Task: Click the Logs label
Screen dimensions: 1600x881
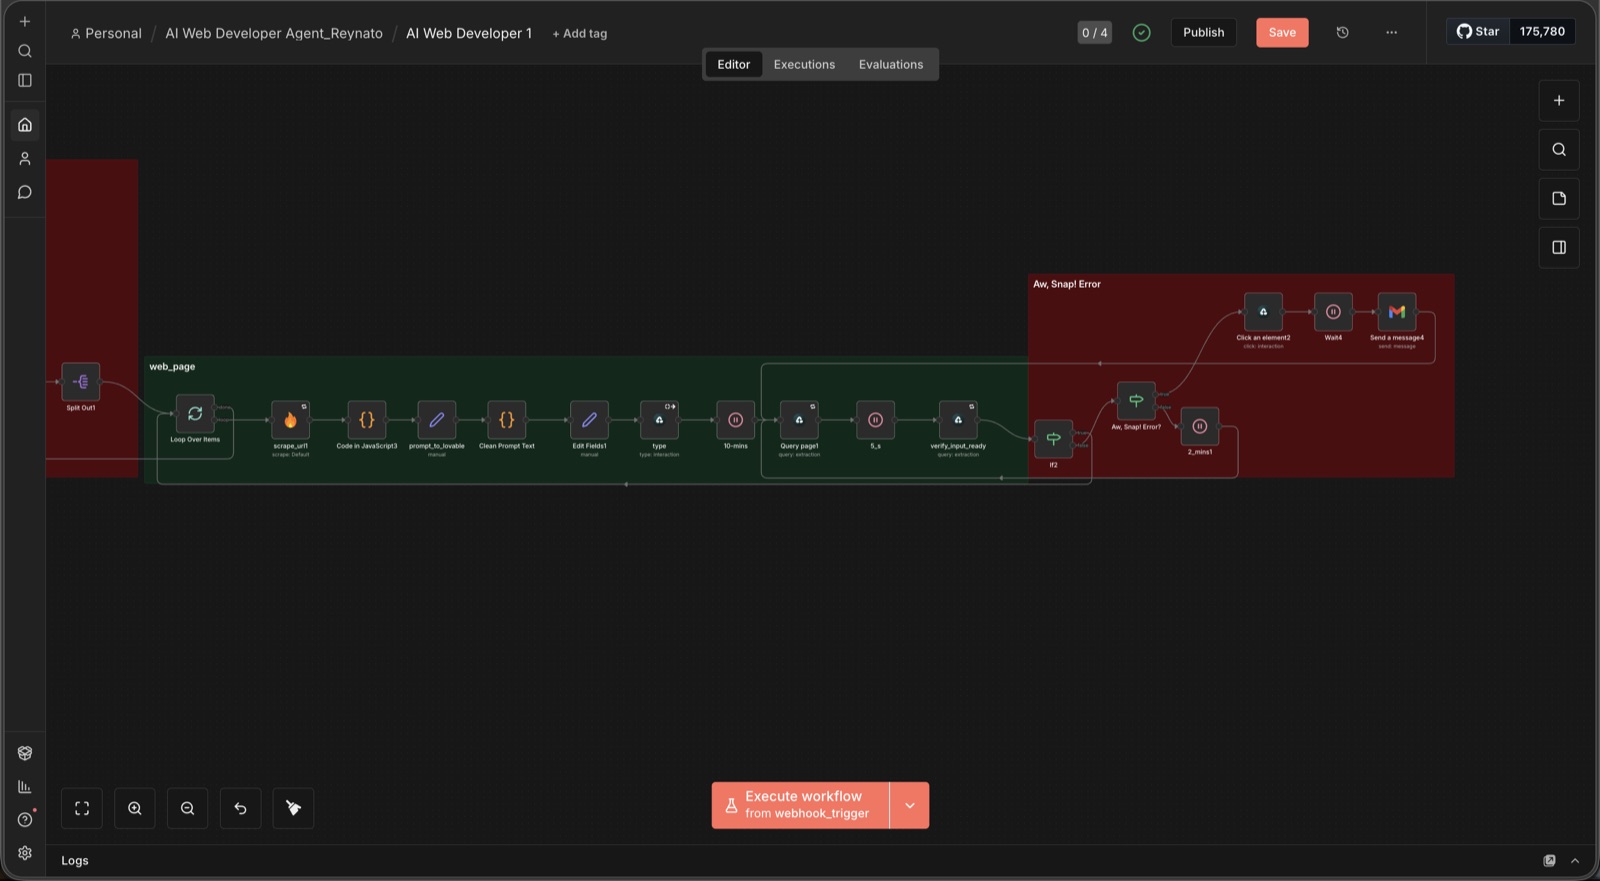Action: click(x=75, y=860)
